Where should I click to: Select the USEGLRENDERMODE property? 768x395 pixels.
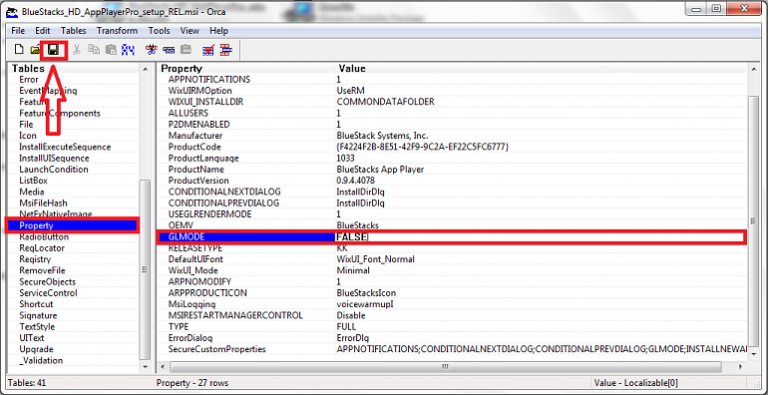pos(210,214)
